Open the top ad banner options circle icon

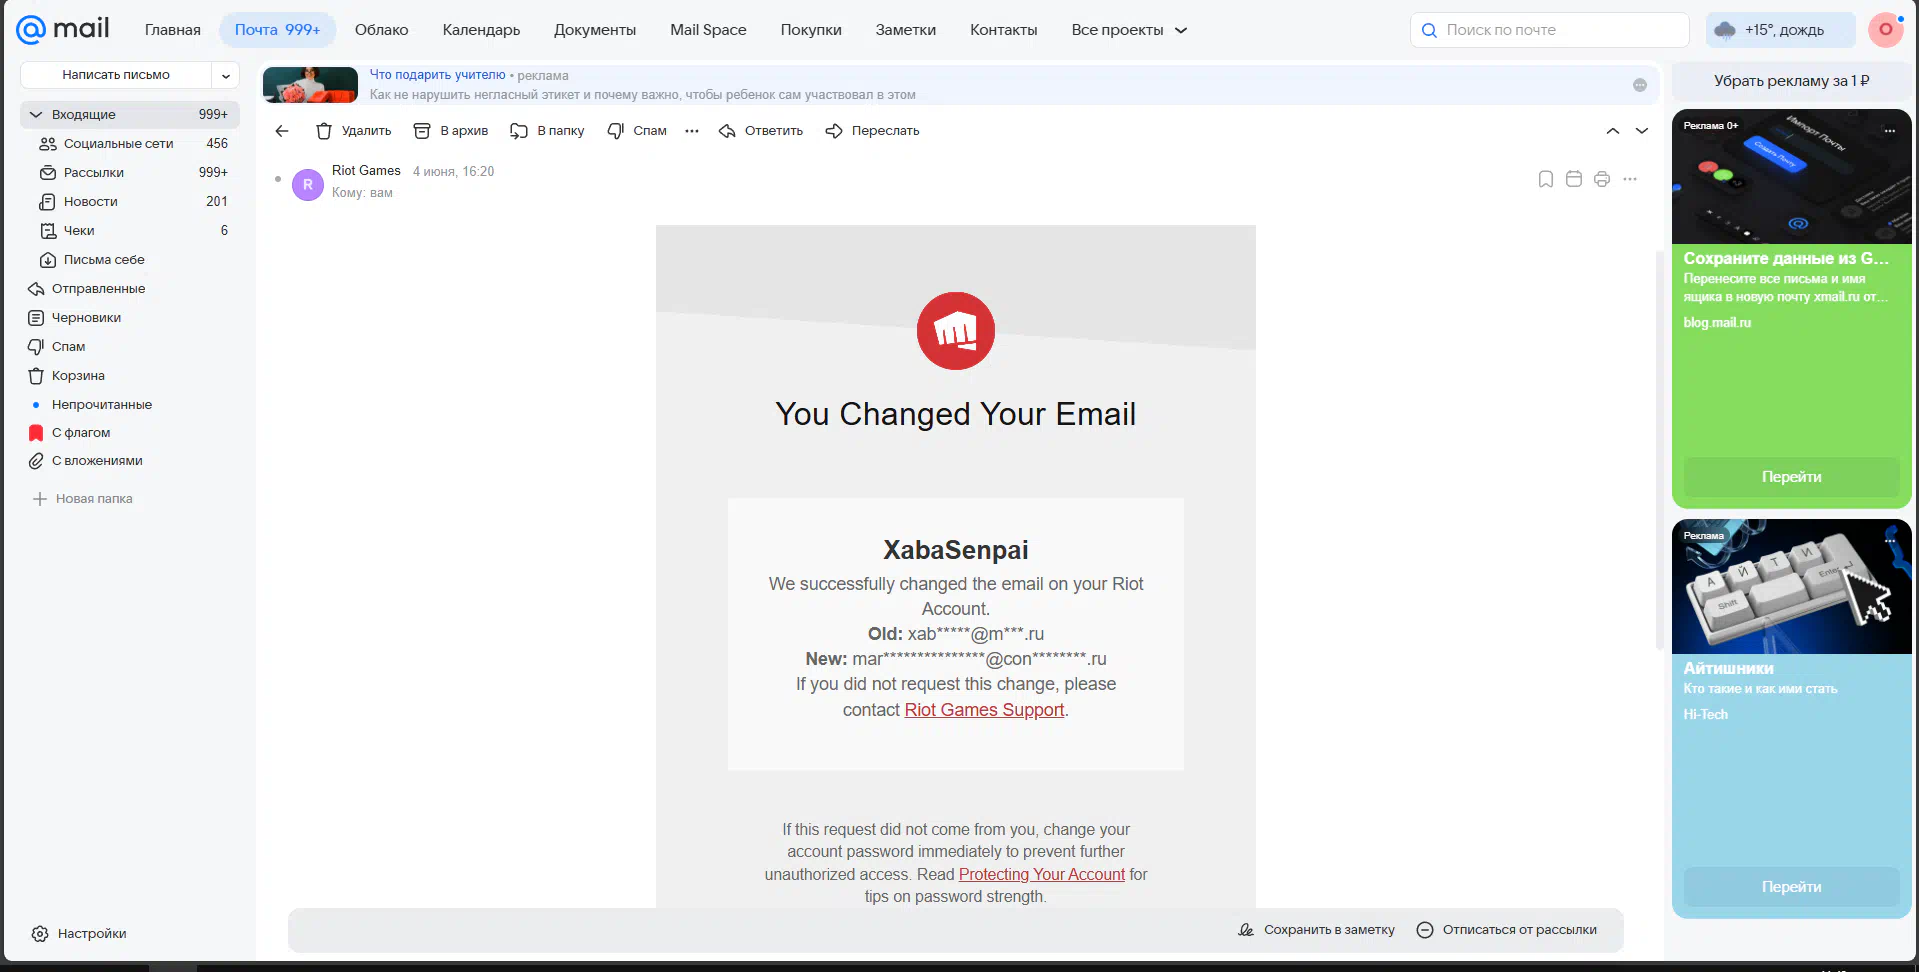point(1640,85)
